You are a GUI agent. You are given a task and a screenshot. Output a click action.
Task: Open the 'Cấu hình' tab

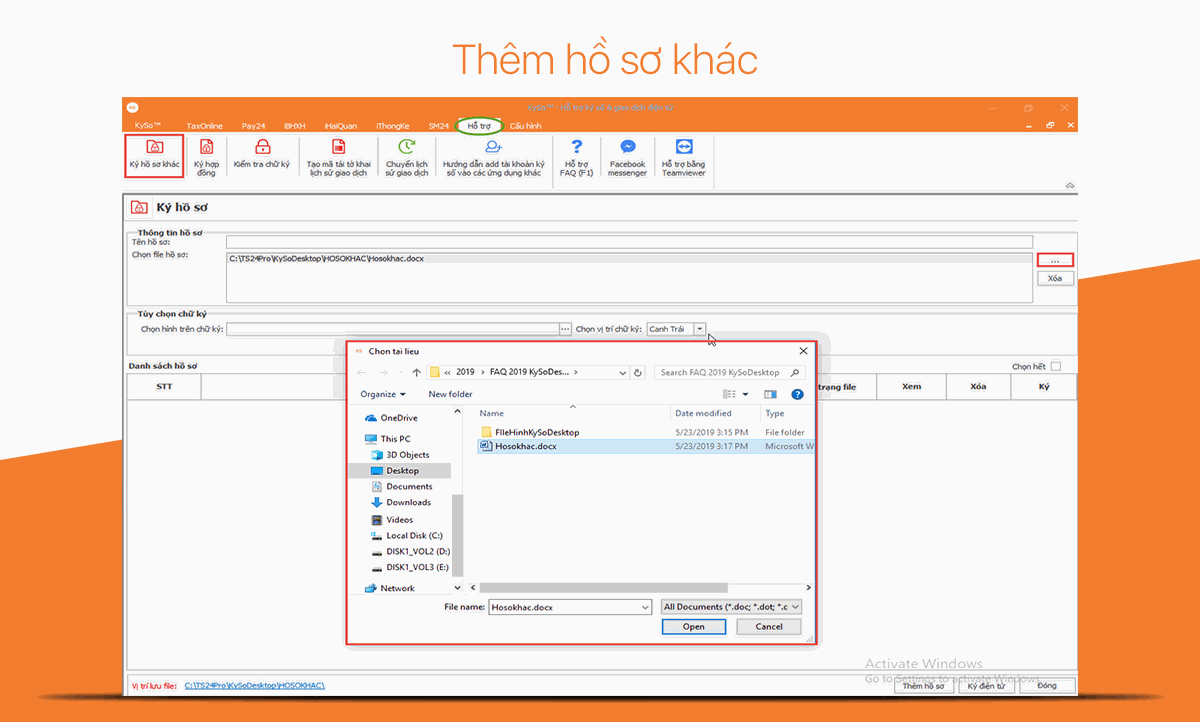[x=525, y=126]
